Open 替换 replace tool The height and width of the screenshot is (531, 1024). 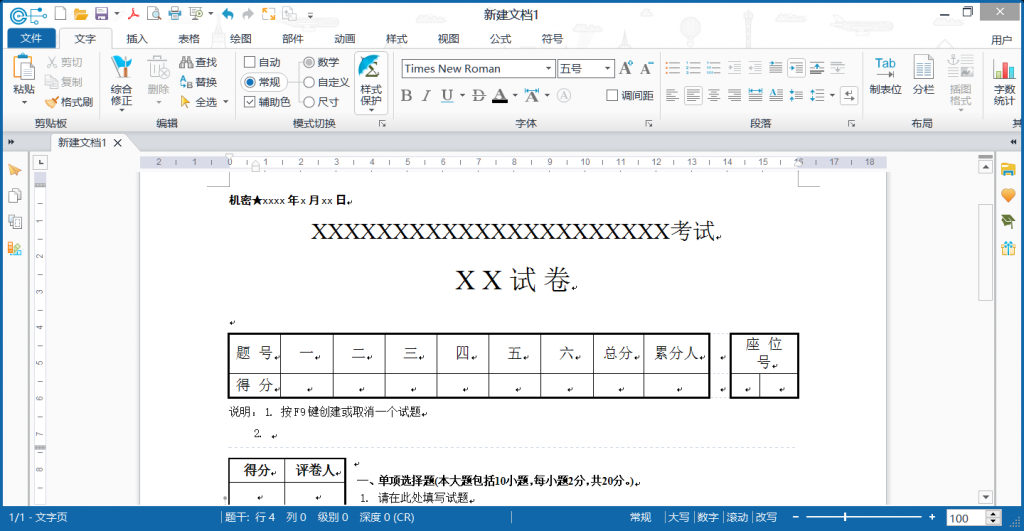click(x=198, y=82)
